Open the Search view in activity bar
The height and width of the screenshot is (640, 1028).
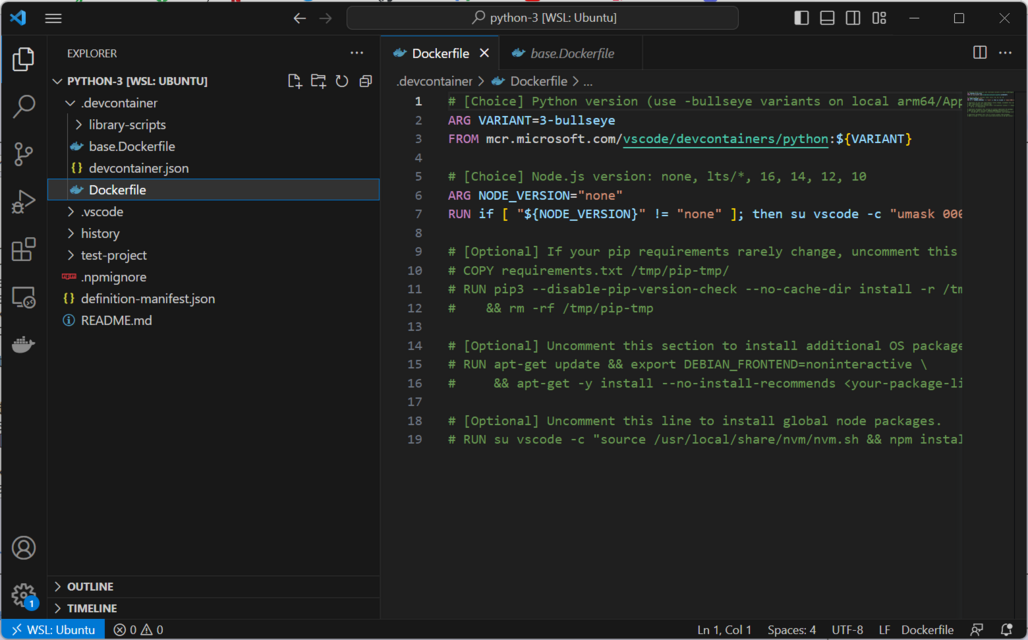tap(24, 106)
